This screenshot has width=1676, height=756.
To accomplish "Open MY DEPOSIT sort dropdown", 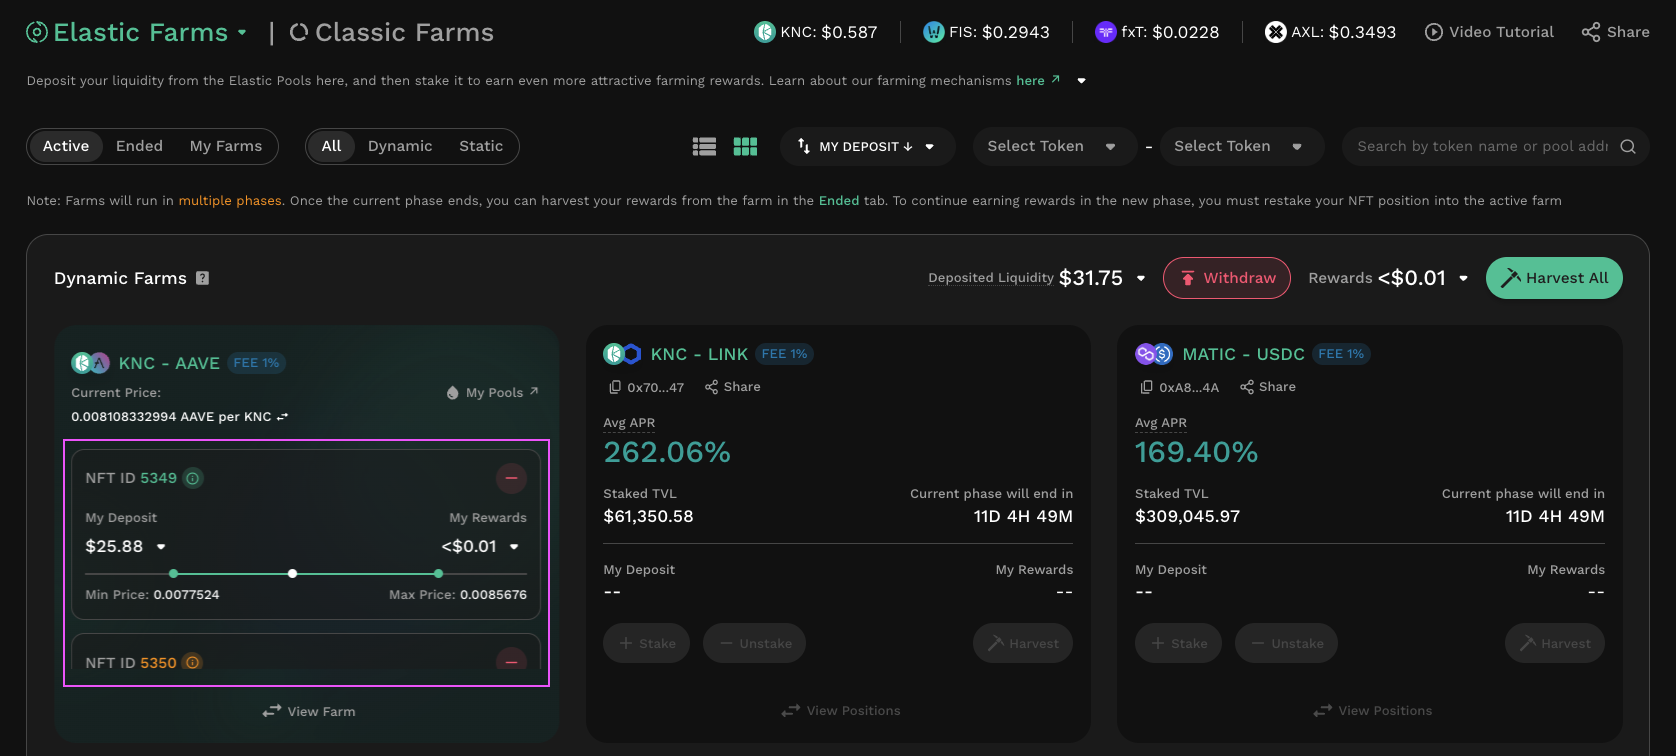I will point(867,147).
